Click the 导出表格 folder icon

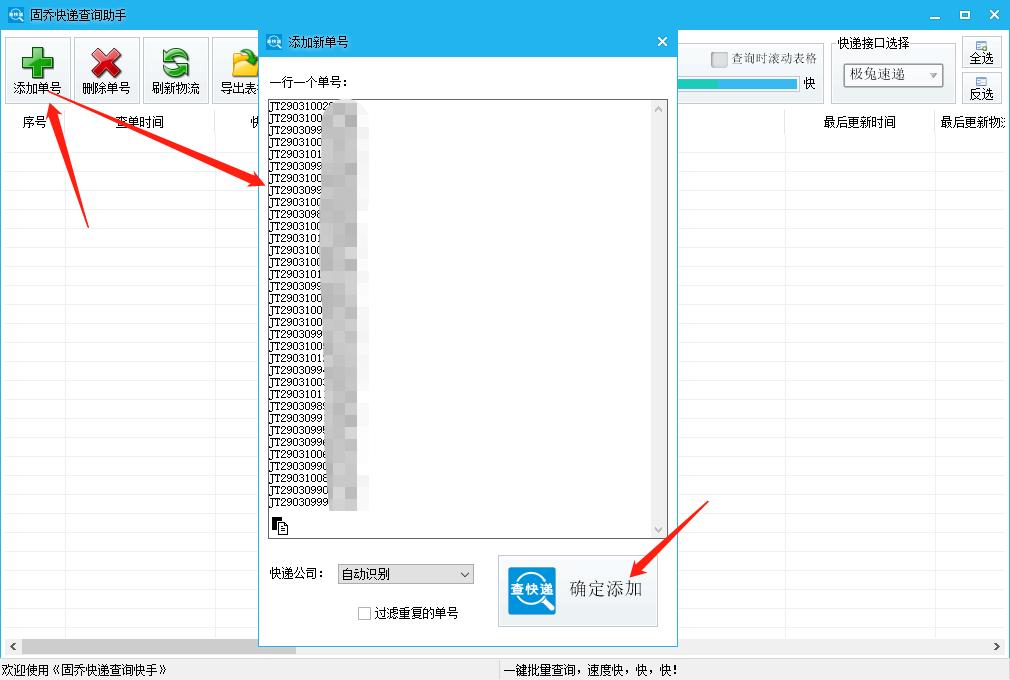(245, 63)
